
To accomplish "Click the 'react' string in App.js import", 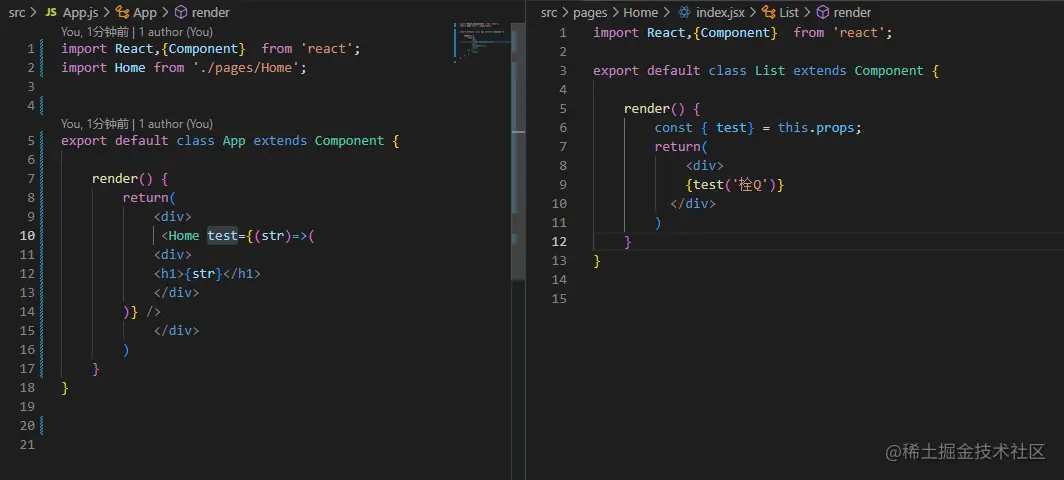I will [326, 48].
